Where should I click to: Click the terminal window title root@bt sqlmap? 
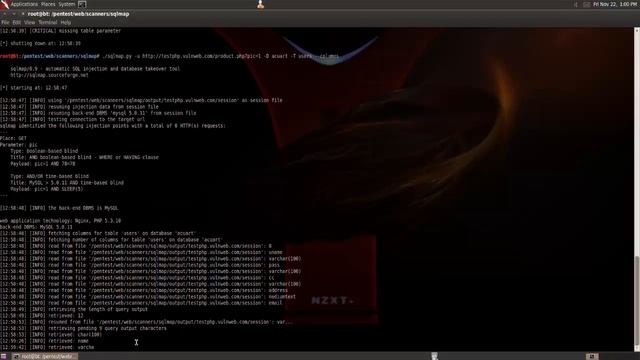pyautogui.click(x=78, y=14)
